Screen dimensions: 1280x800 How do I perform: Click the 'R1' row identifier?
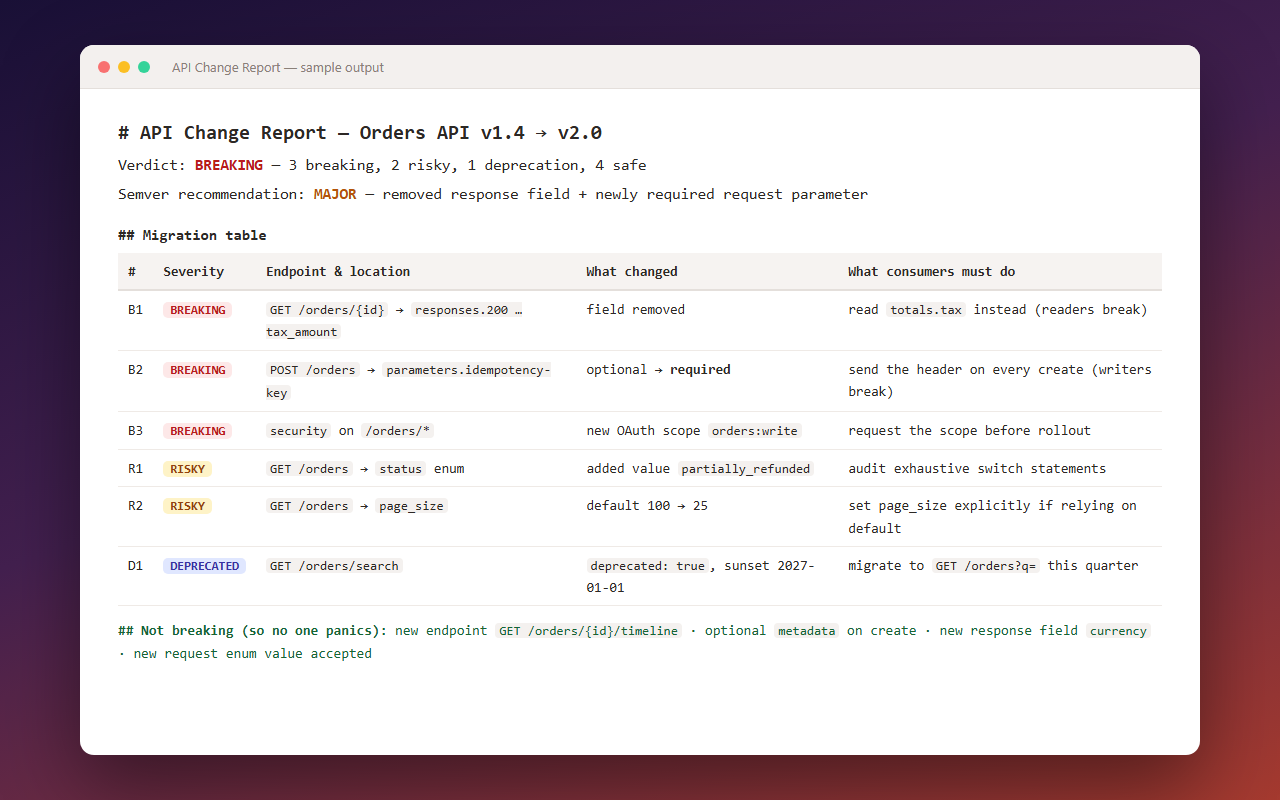pos(135,469)
